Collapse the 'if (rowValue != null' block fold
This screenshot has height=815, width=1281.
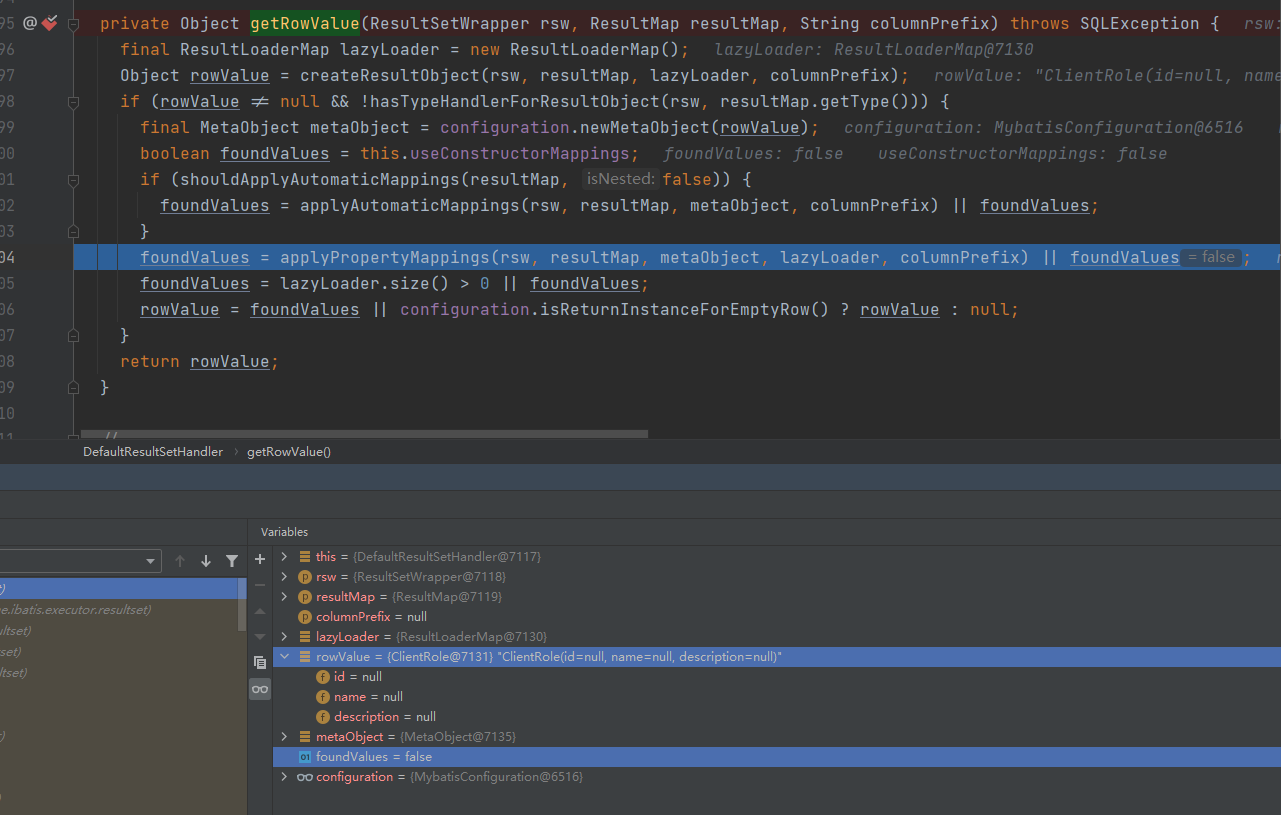point(73,101)
